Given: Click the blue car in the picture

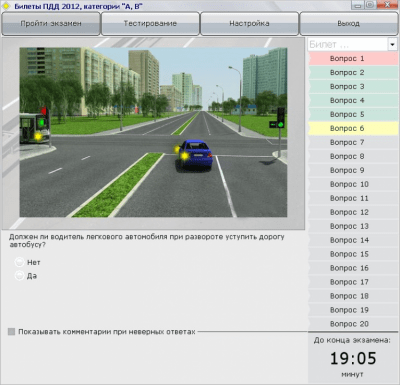Looking at the screenshot, I should 194,155.
